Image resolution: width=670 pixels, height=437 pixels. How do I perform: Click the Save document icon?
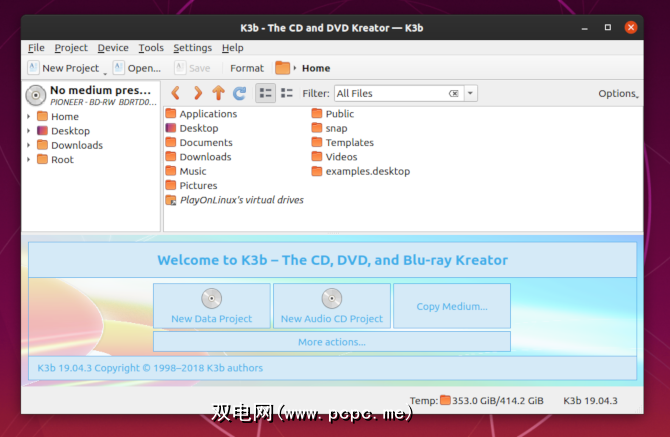click(x=180, y=68)
